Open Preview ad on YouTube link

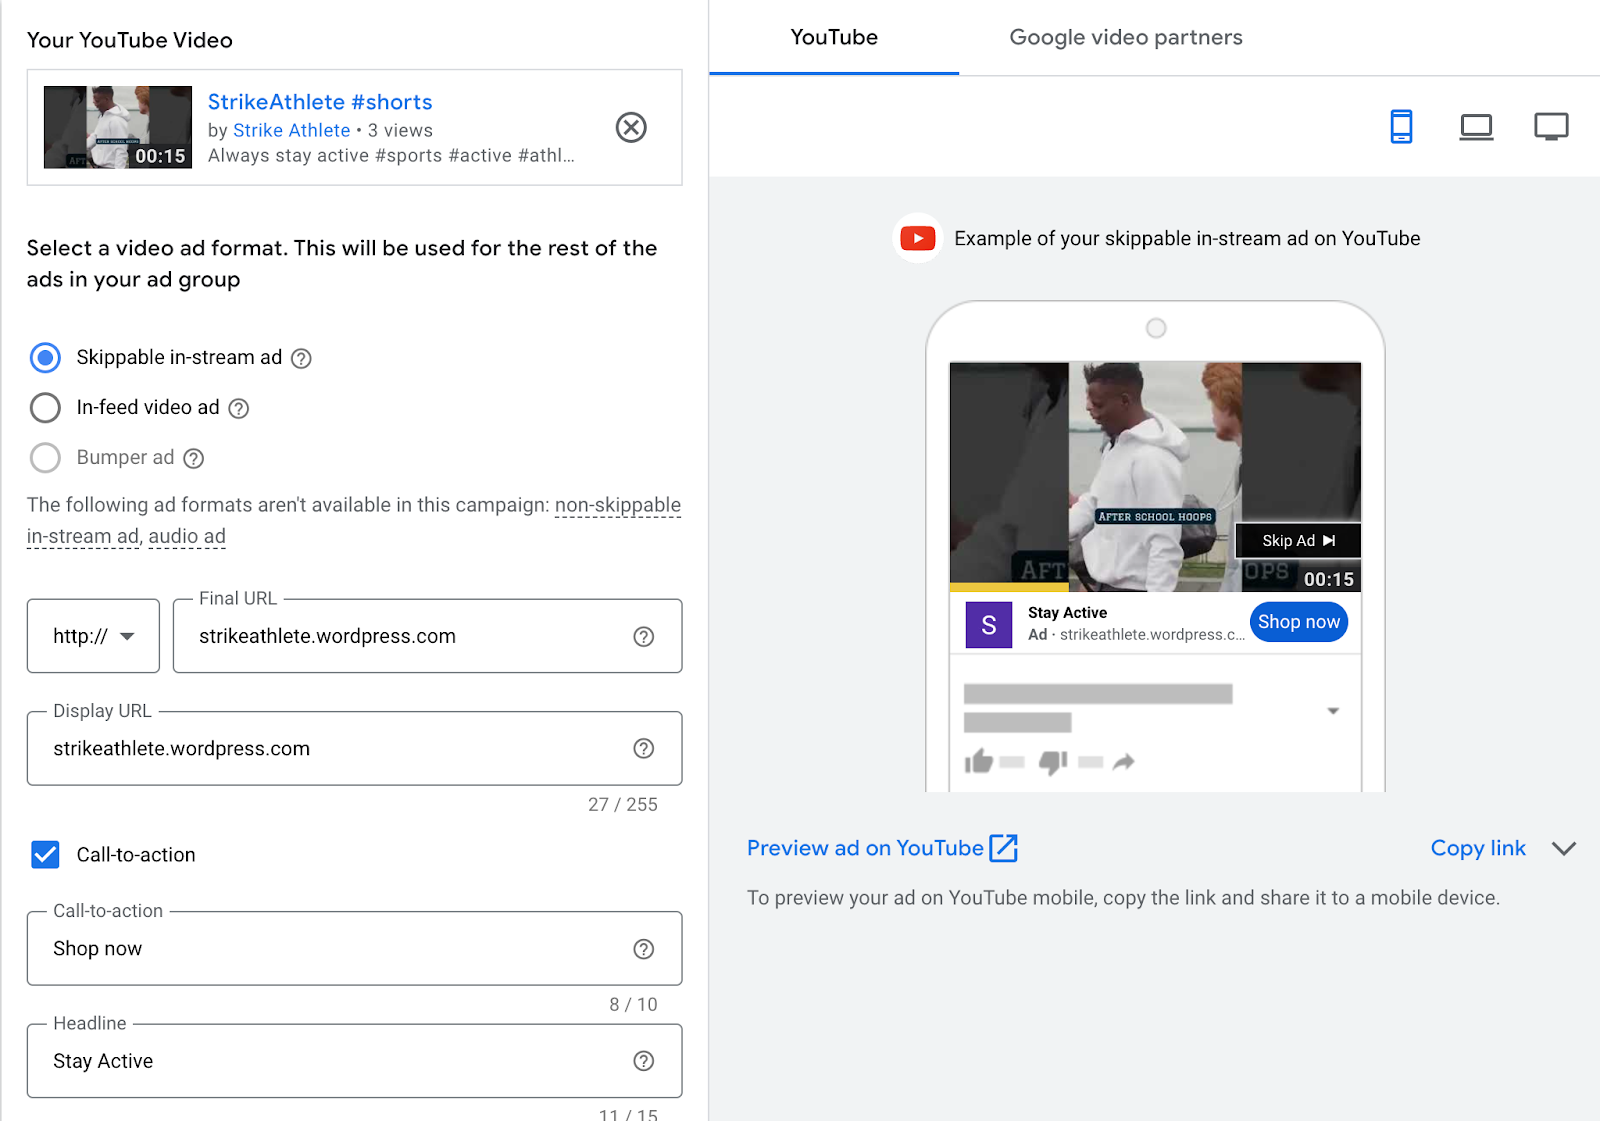coord(882,848)
